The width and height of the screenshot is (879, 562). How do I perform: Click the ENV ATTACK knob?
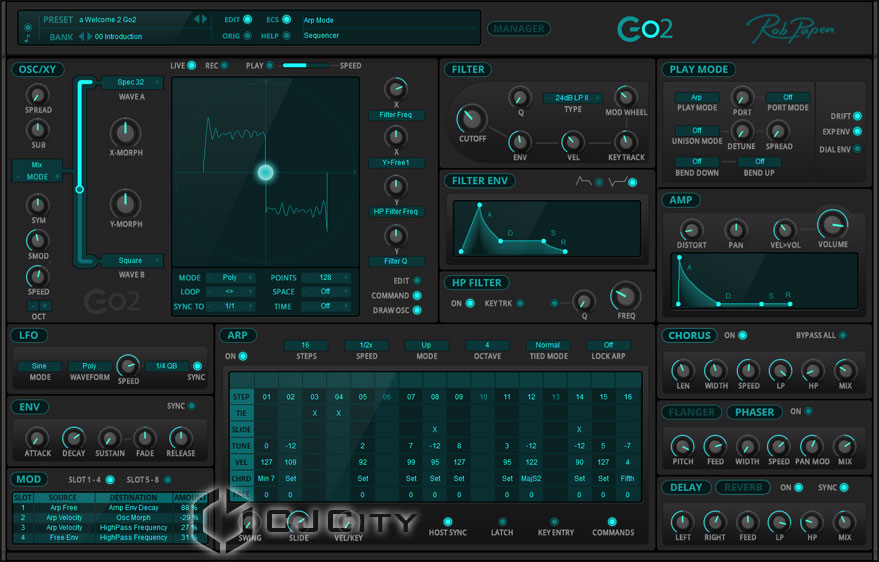tap(37, 438)
